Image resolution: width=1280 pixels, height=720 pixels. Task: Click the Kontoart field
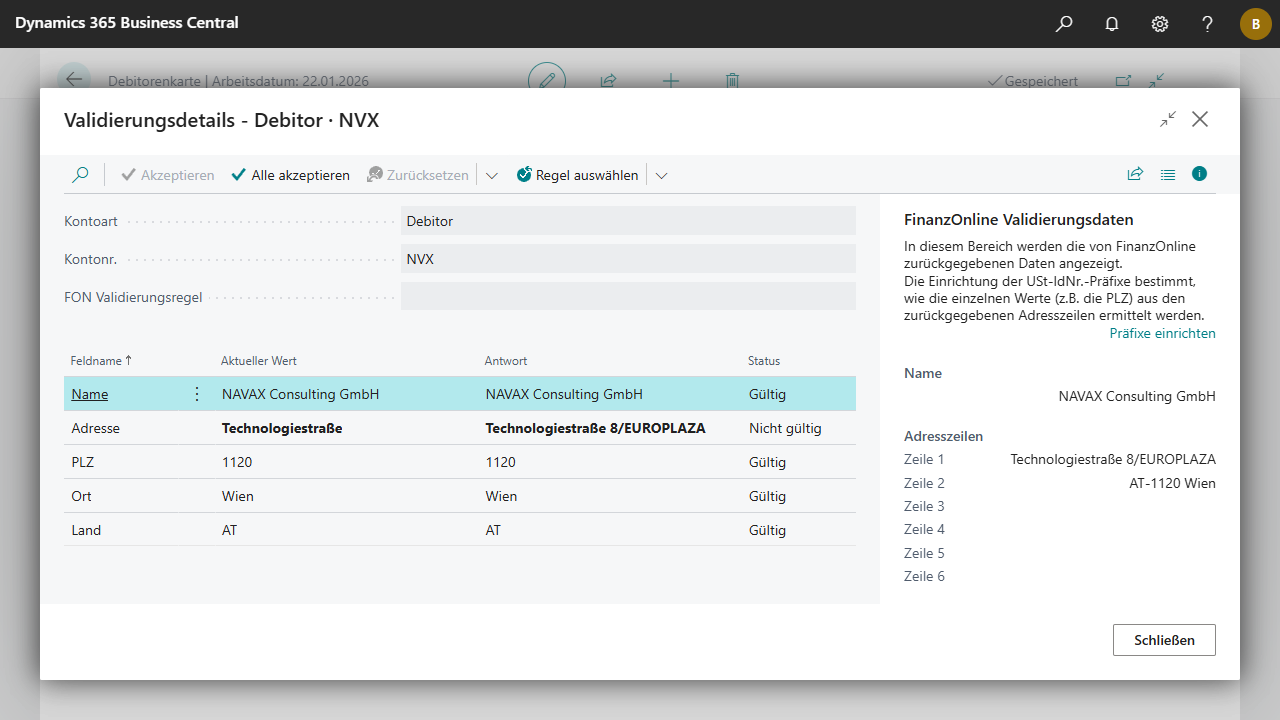click(628, 221)
